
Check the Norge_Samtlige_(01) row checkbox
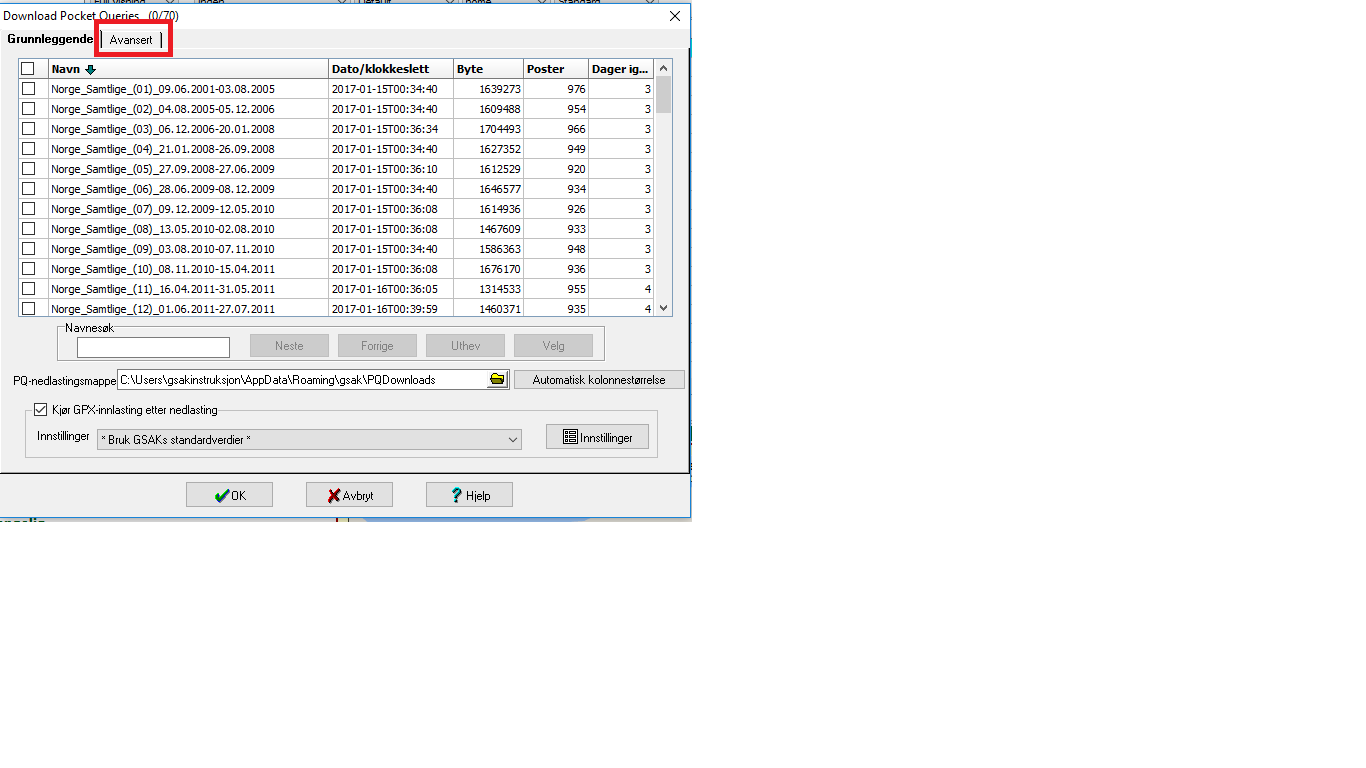coord(28,89)
